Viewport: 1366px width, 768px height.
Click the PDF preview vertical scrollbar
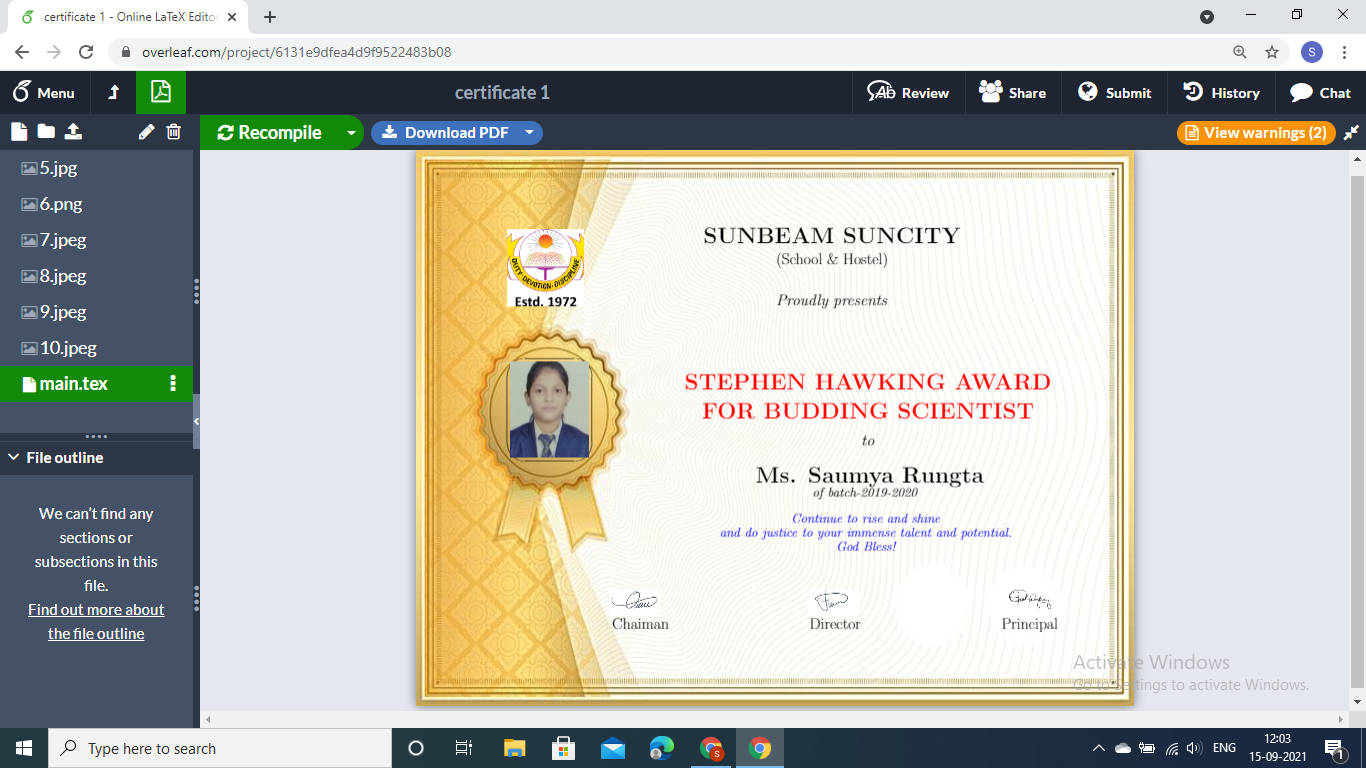tap(1357, 430)
